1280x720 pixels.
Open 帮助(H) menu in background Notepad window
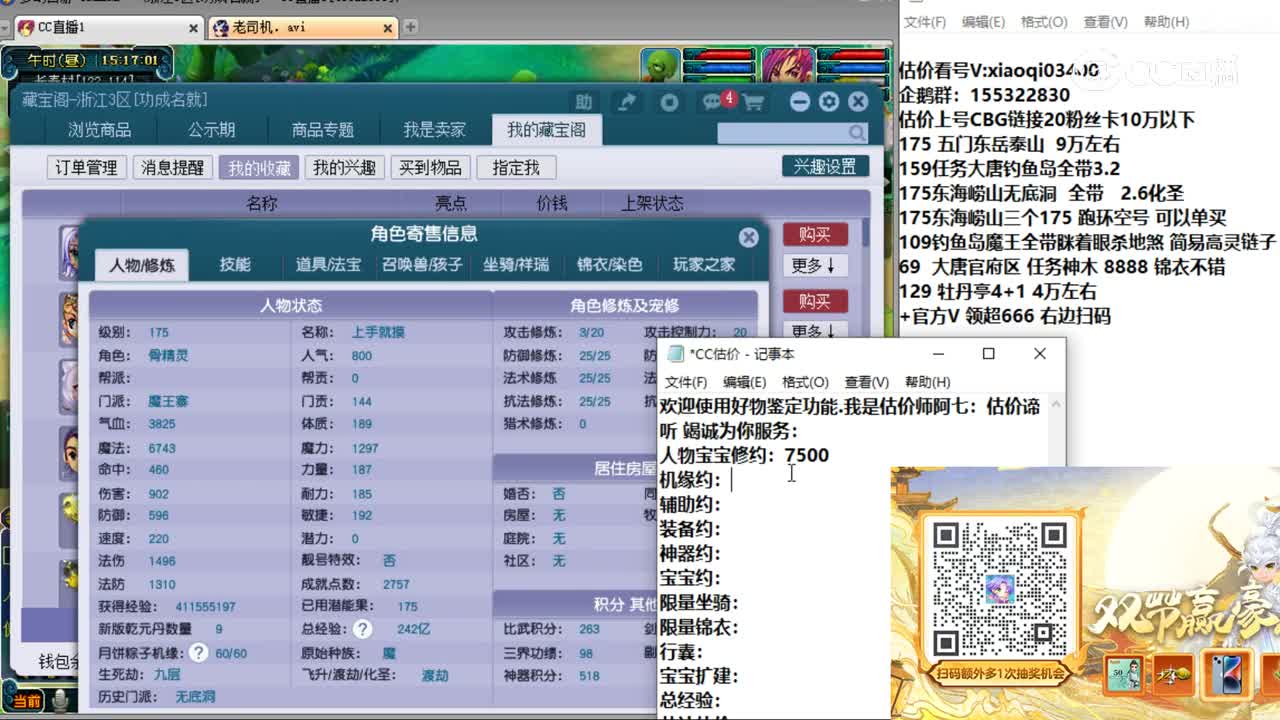point(1166,22)
